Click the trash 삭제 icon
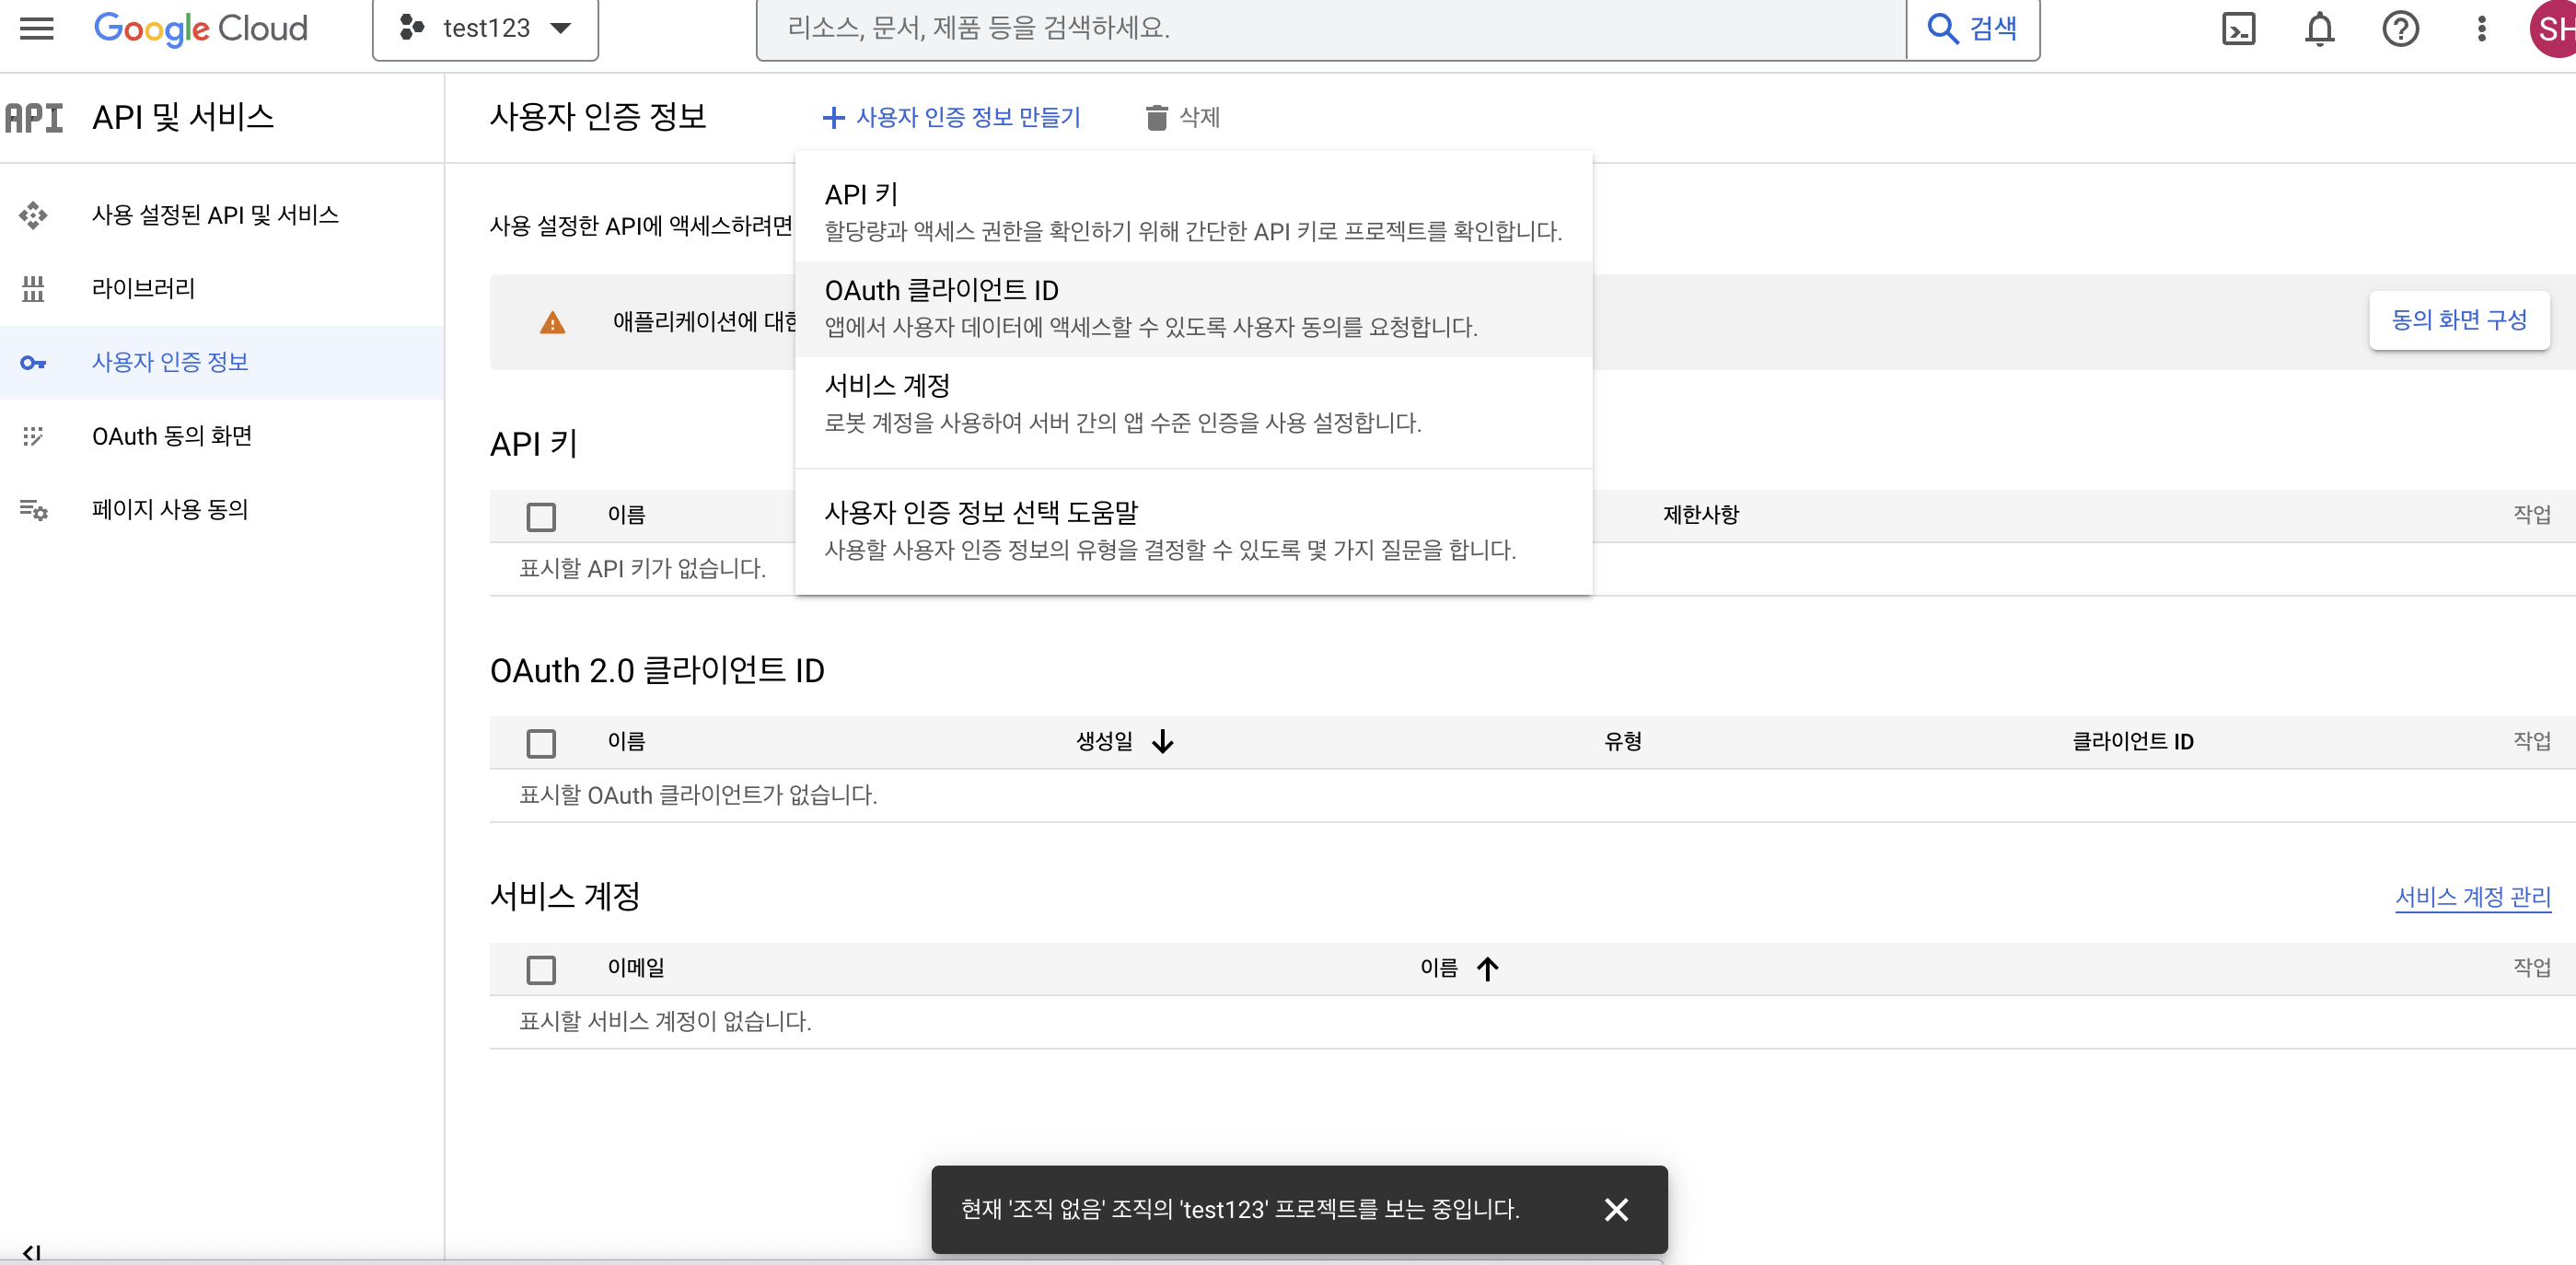The height and width of the screenshot is (1265, 2576). [x=1156, y=117]
